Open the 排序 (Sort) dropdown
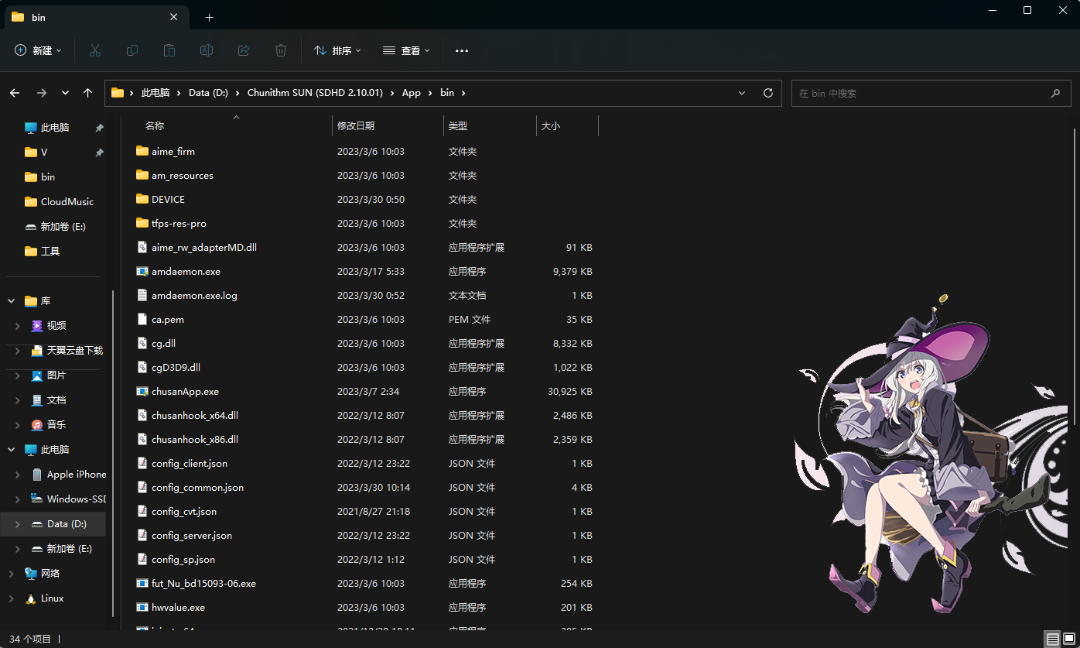This screenshot has height=648, width=1080. tap(338, 50)
